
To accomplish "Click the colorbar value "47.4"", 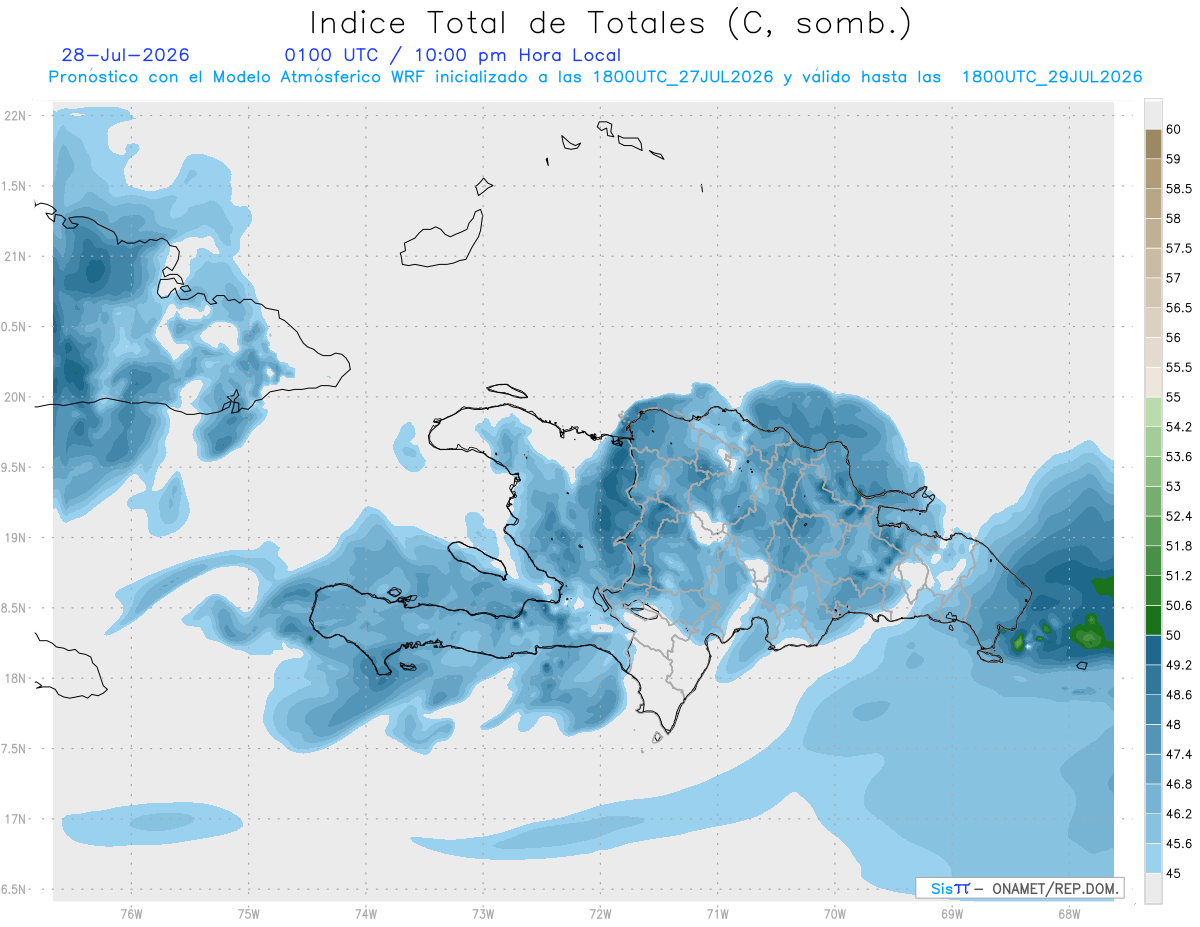I will click(x=1179, y=754).
